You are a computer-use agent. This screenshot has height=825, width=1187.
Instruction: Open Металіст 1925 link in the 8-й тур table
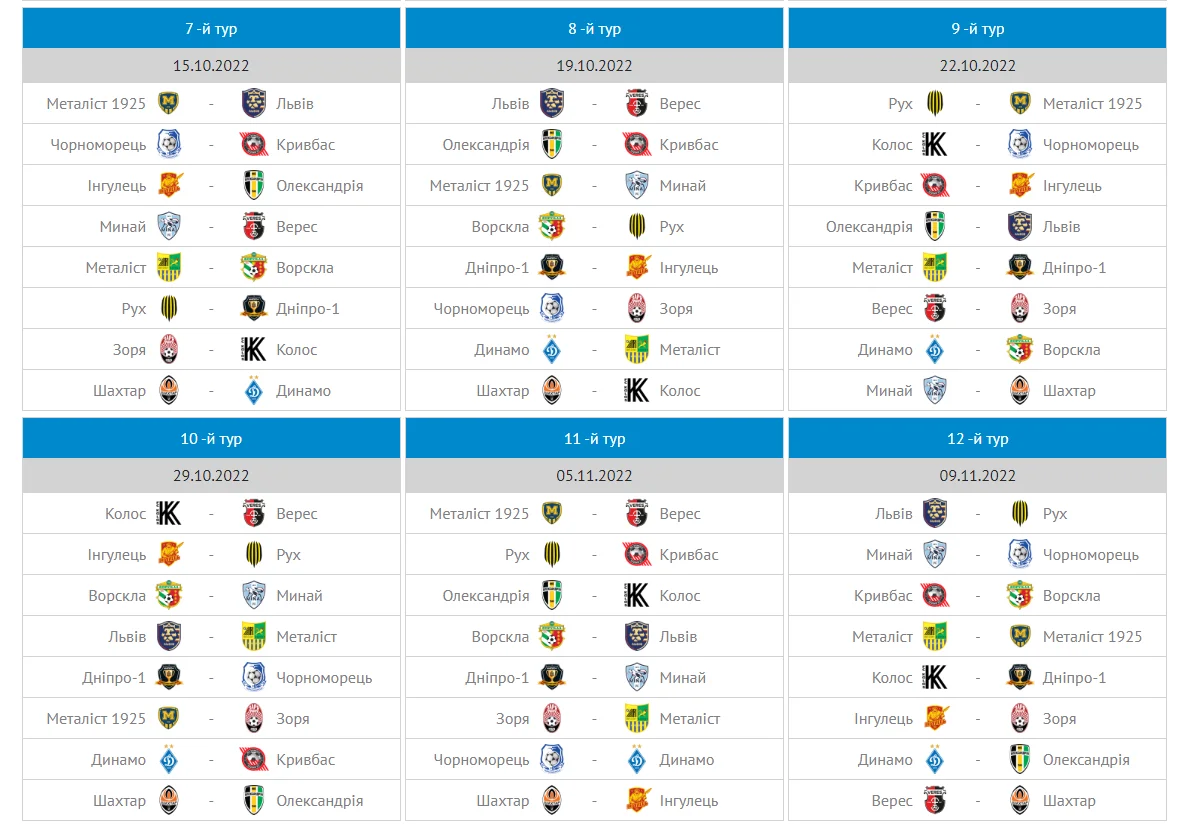point(479,186)
